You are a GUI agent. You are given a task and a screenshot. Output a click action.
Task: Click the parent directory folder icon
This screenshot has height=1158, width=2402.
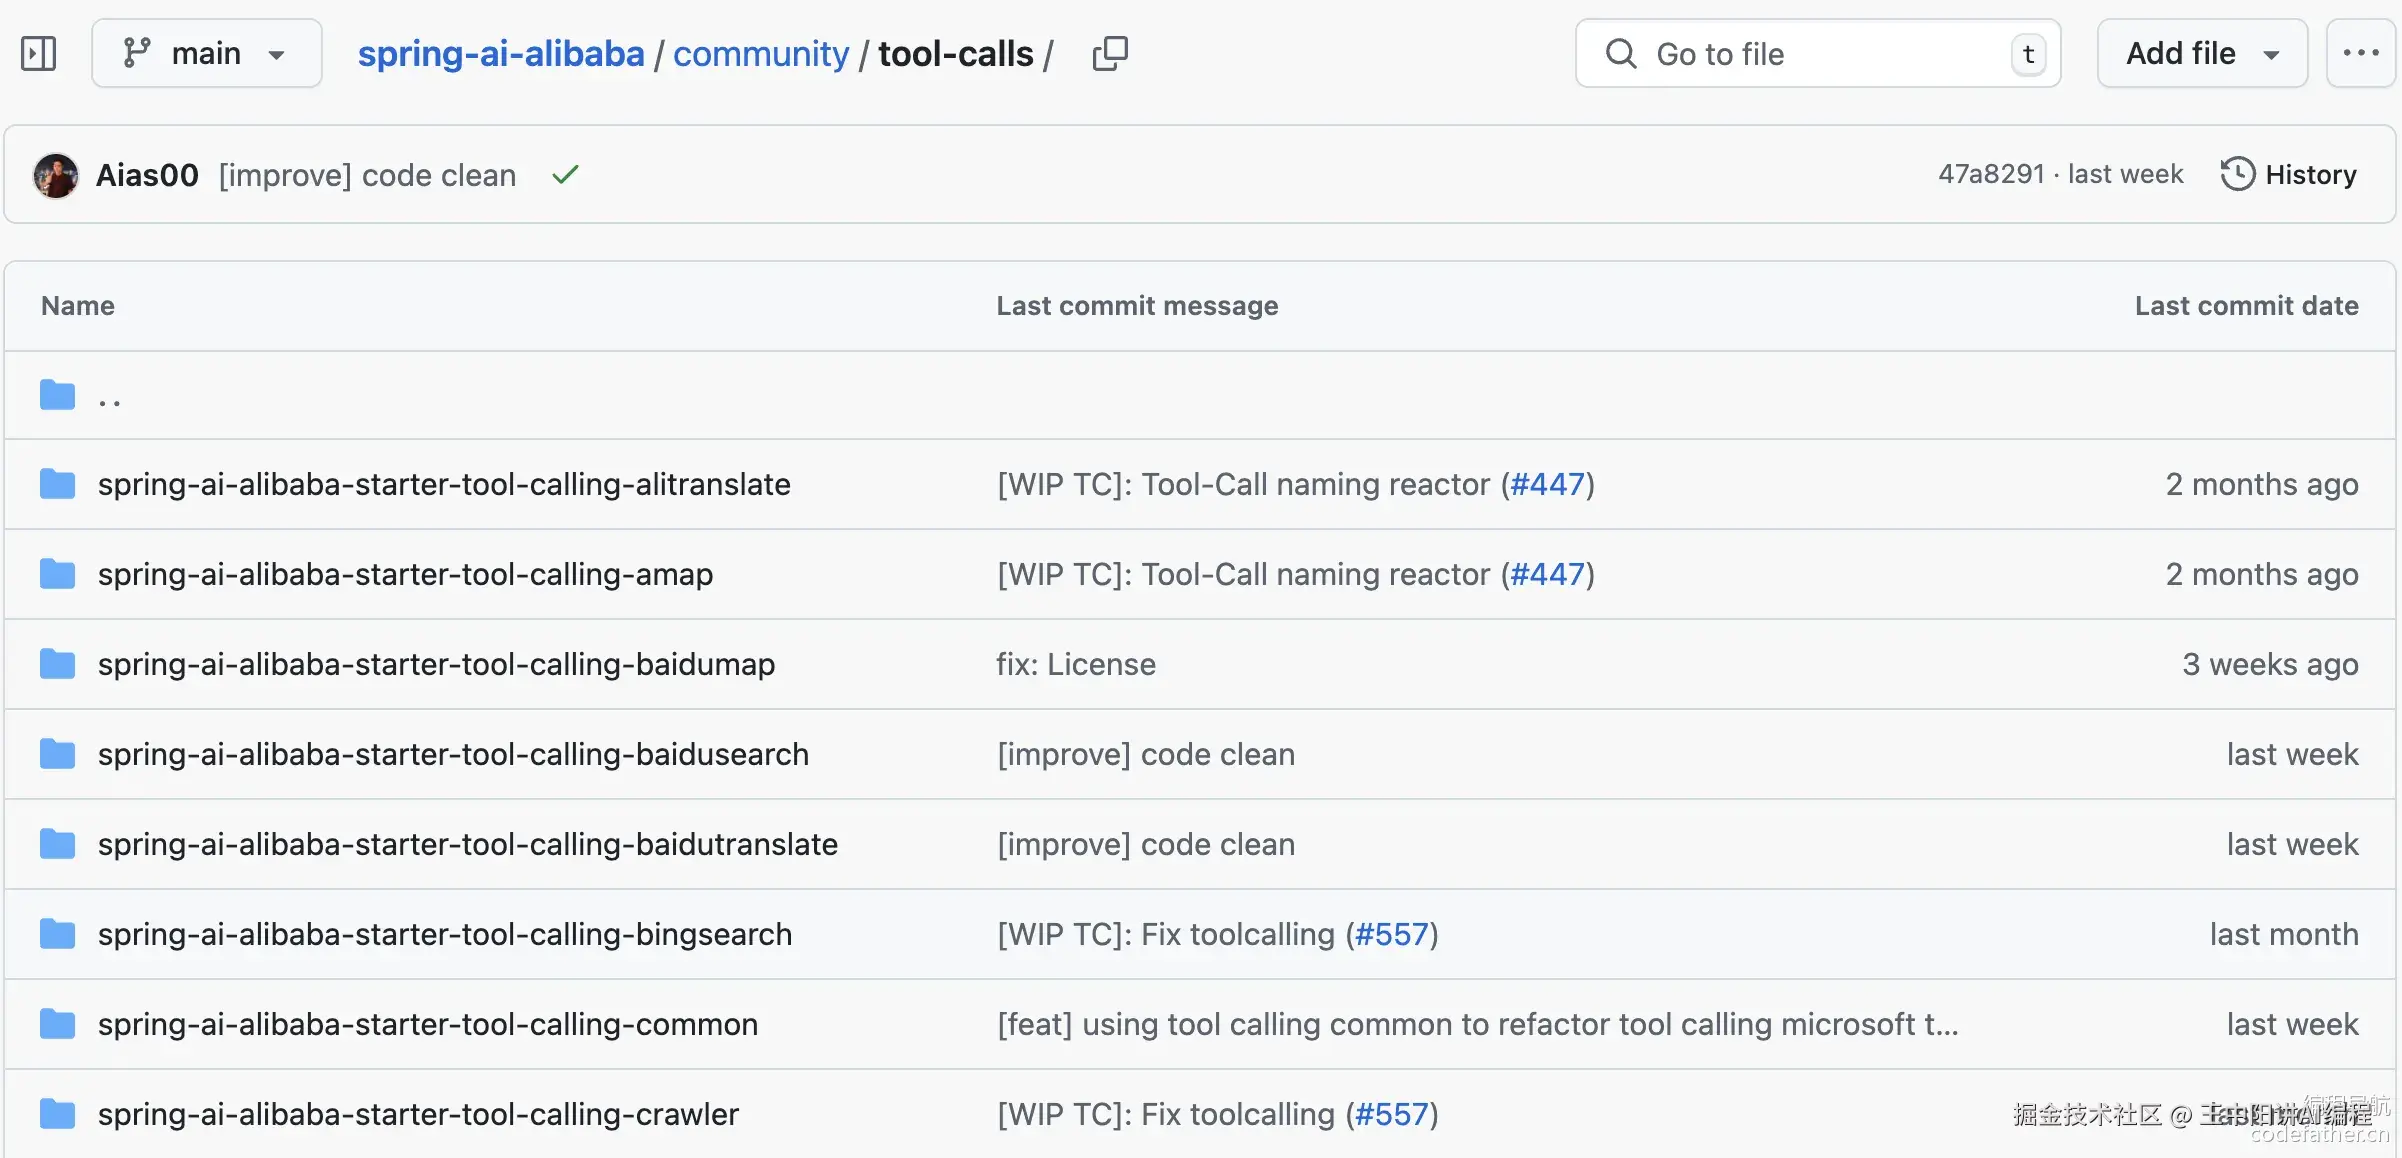57,395
